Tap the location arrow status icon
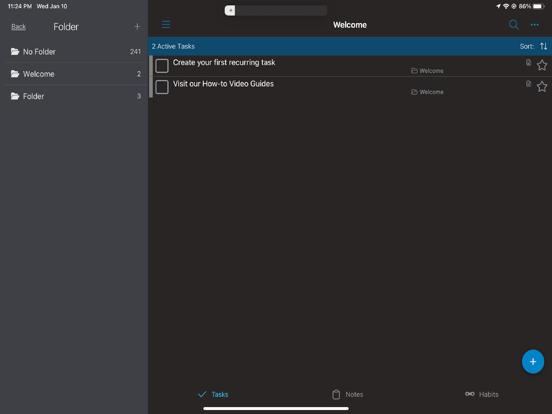The image size is (552, 414). tap(498, 6)
